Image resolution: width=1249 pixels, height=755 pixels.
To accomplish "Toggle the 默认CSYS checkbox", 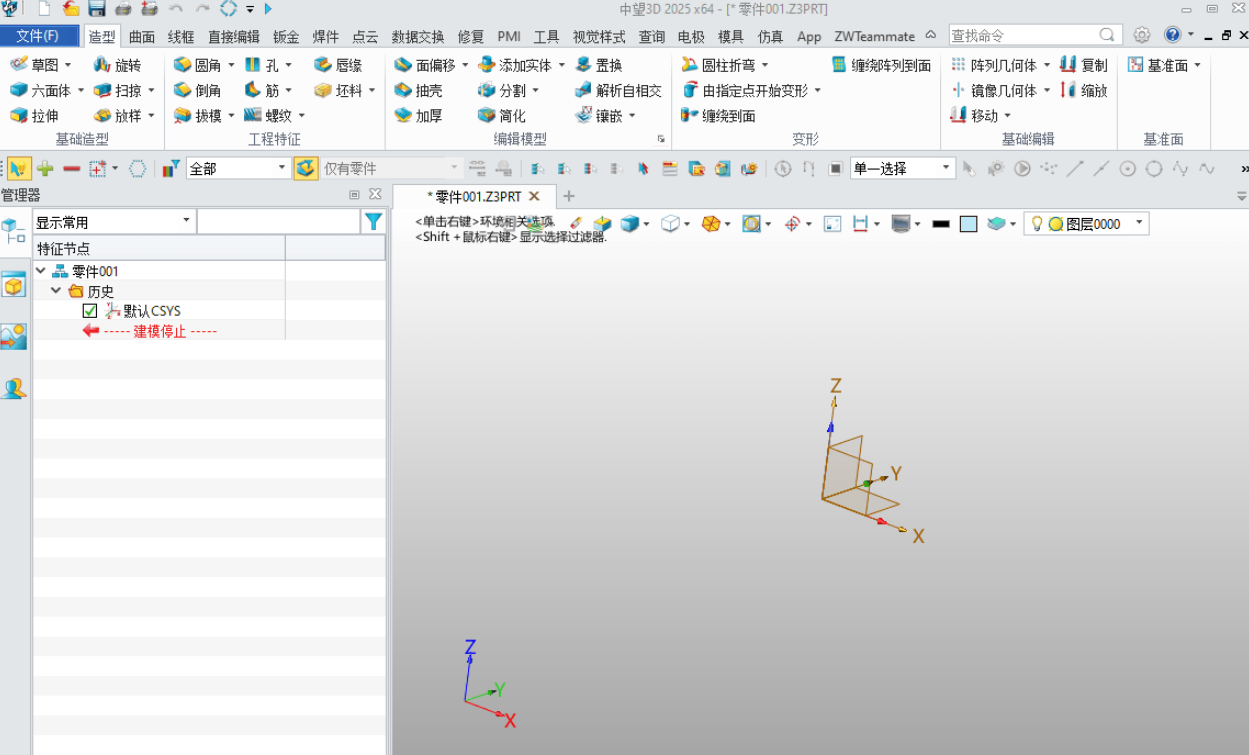I will [90, 311].
